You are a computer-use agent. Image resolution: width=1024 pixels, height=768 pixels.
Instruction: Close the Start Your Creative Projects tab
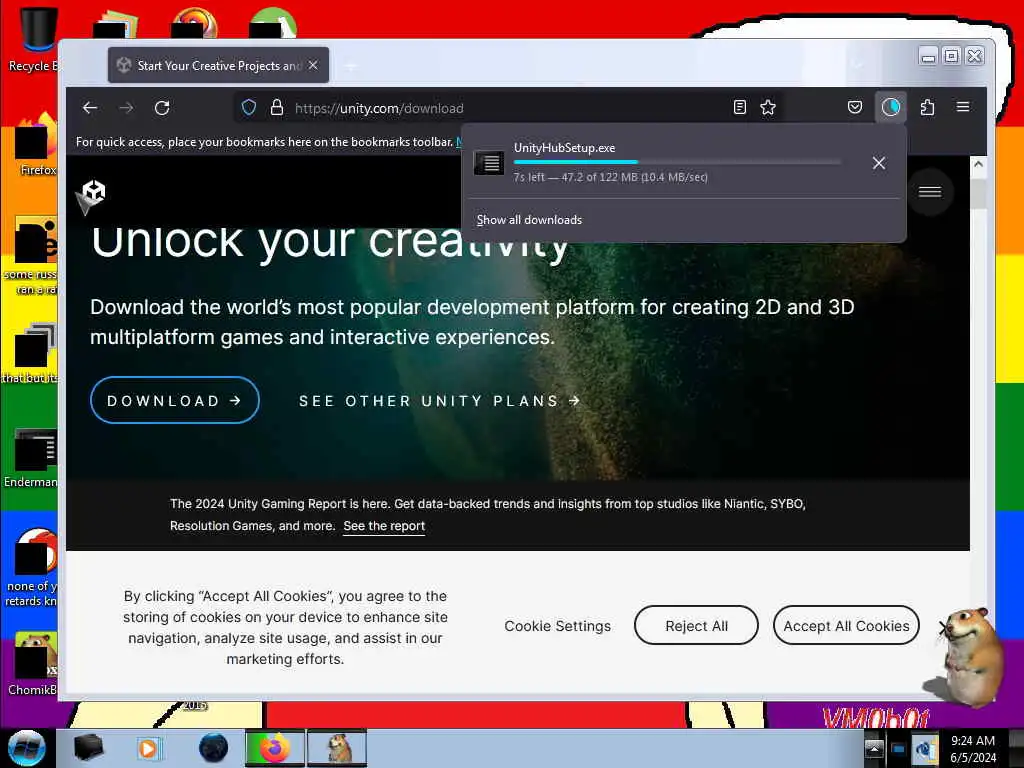tap(313, 65)
